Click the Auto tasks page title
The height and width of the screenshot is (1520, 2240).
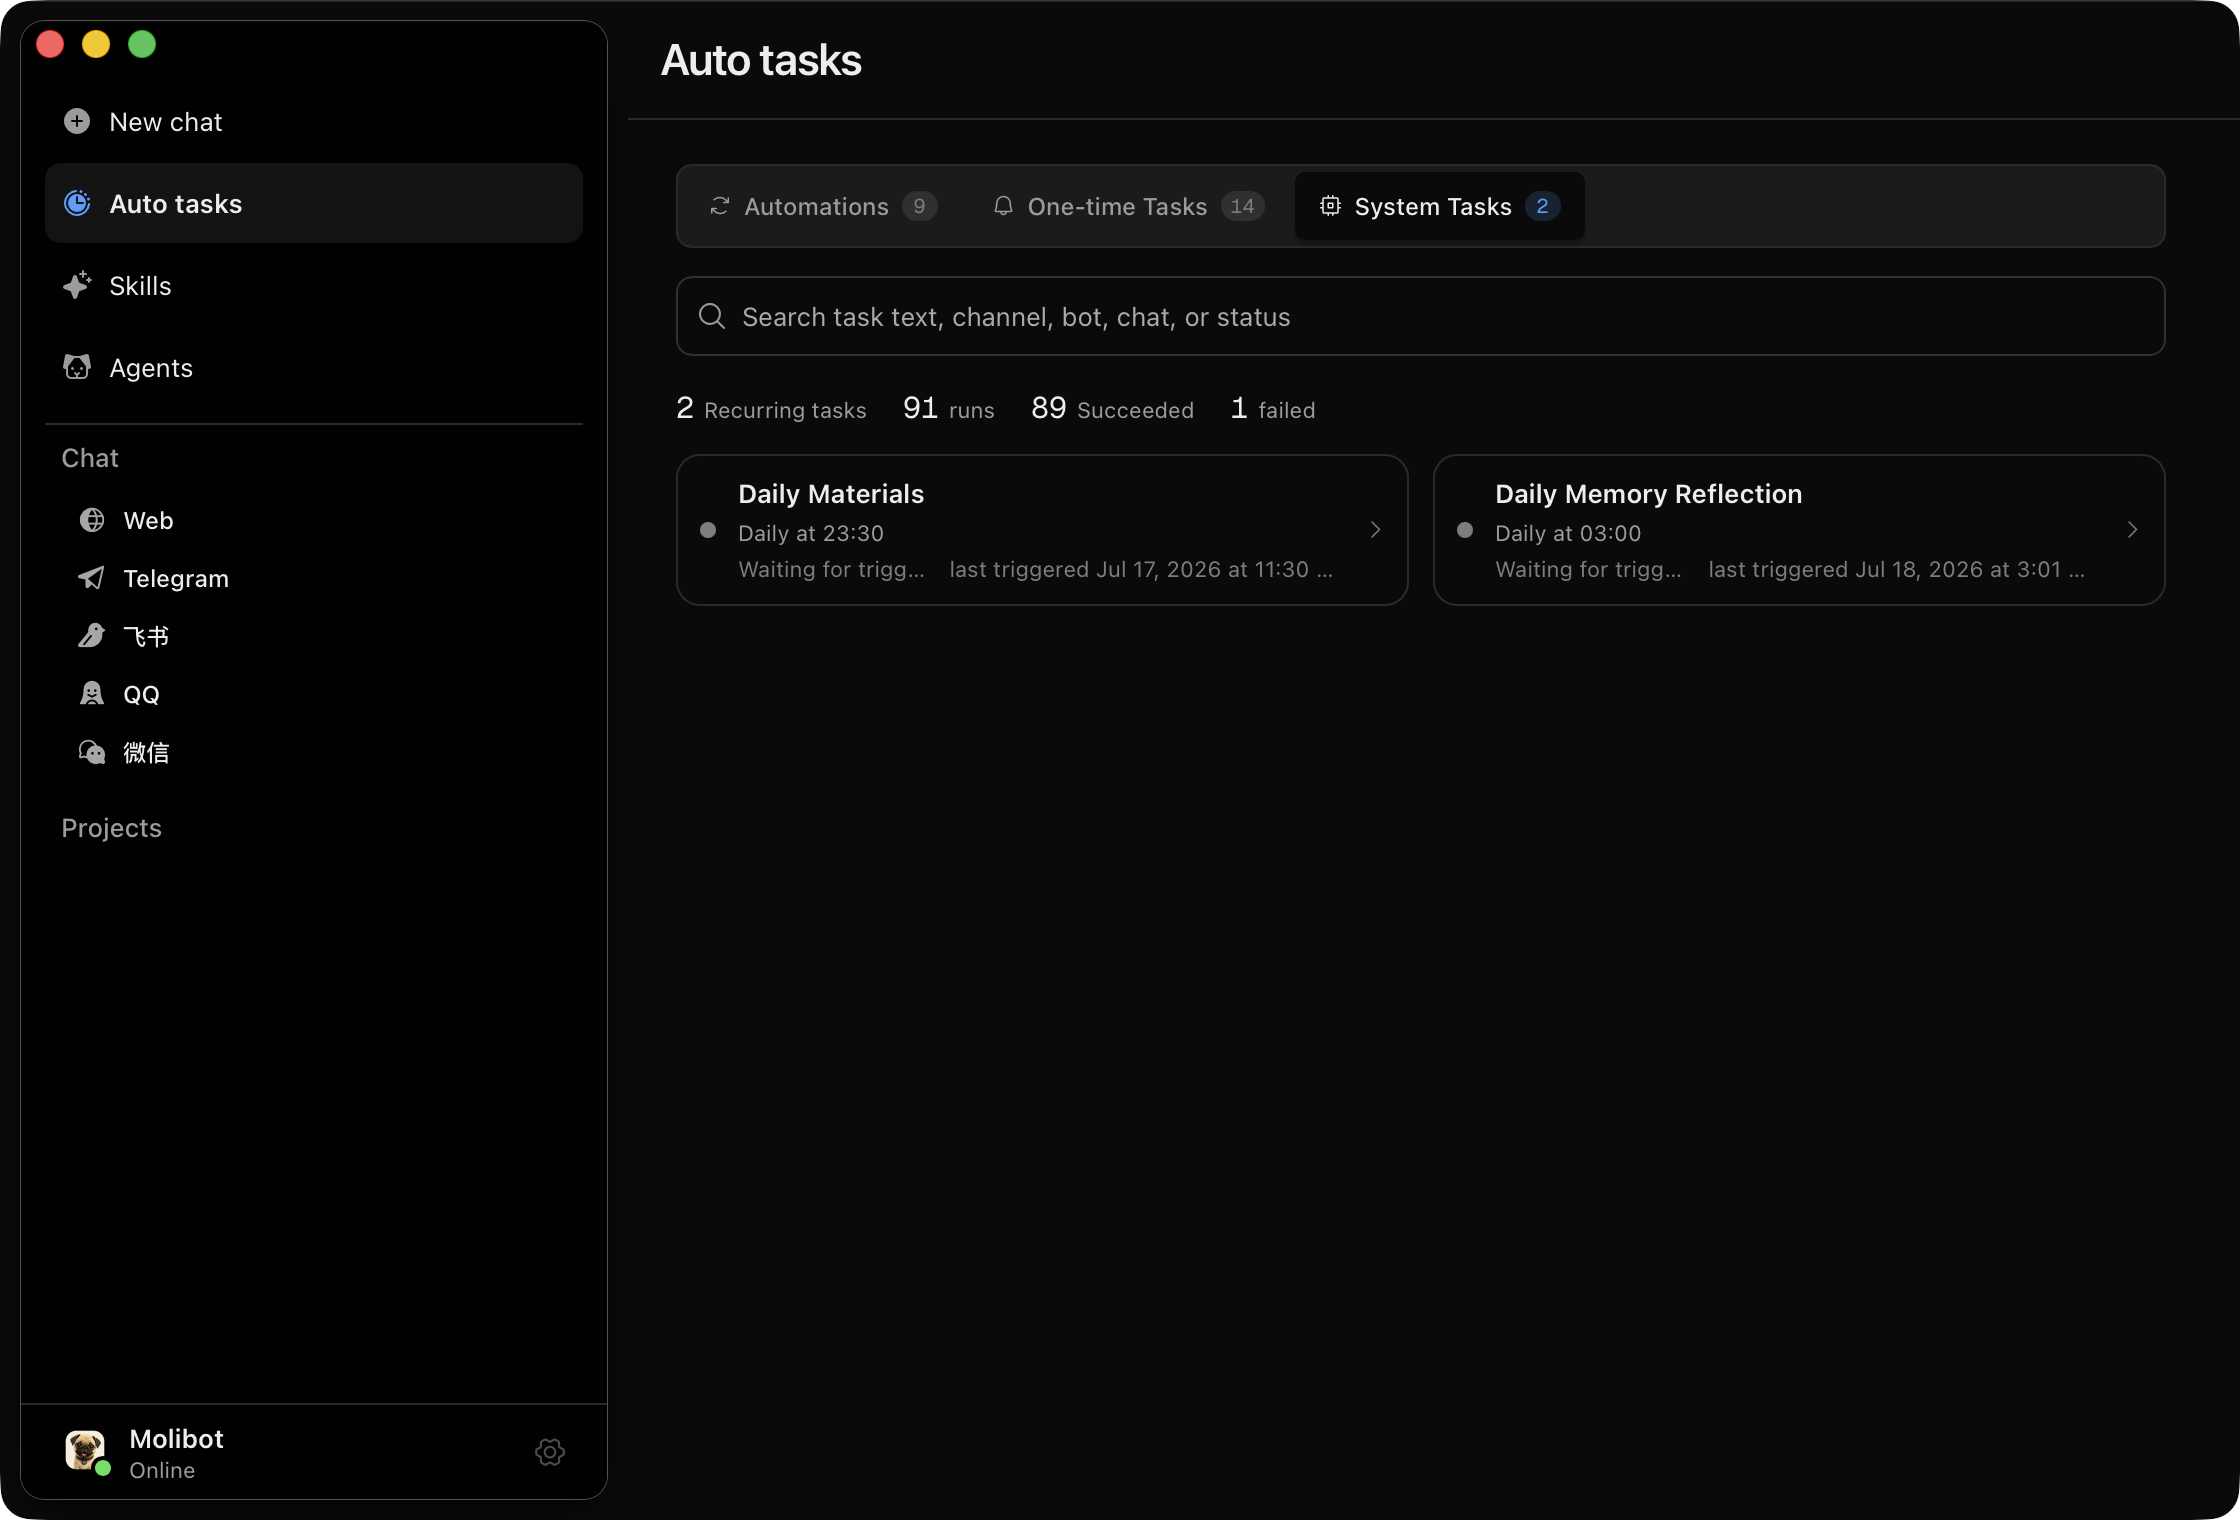pyautogui.click(x=761, y=60)
